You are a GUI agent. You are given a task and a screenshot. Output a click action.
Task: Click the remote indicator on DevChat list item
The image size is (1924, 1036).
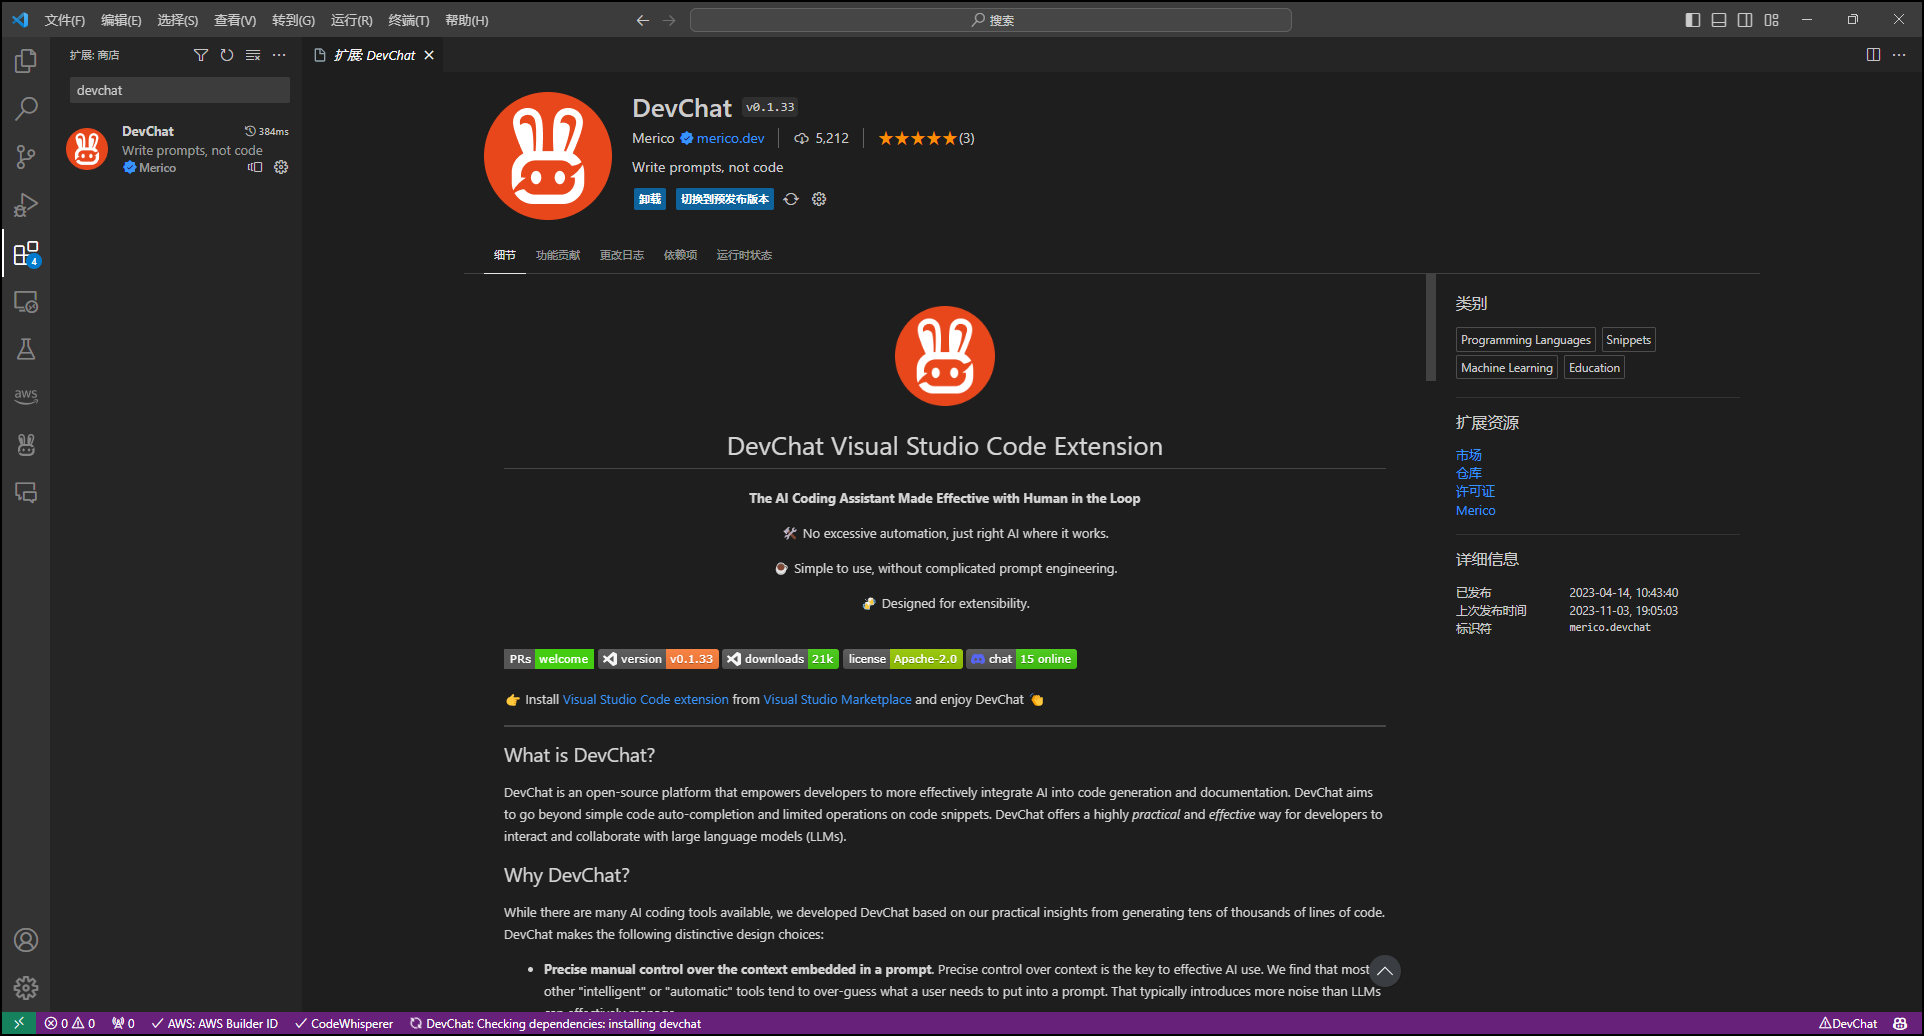pyautogui.click(x=255, y=167)
